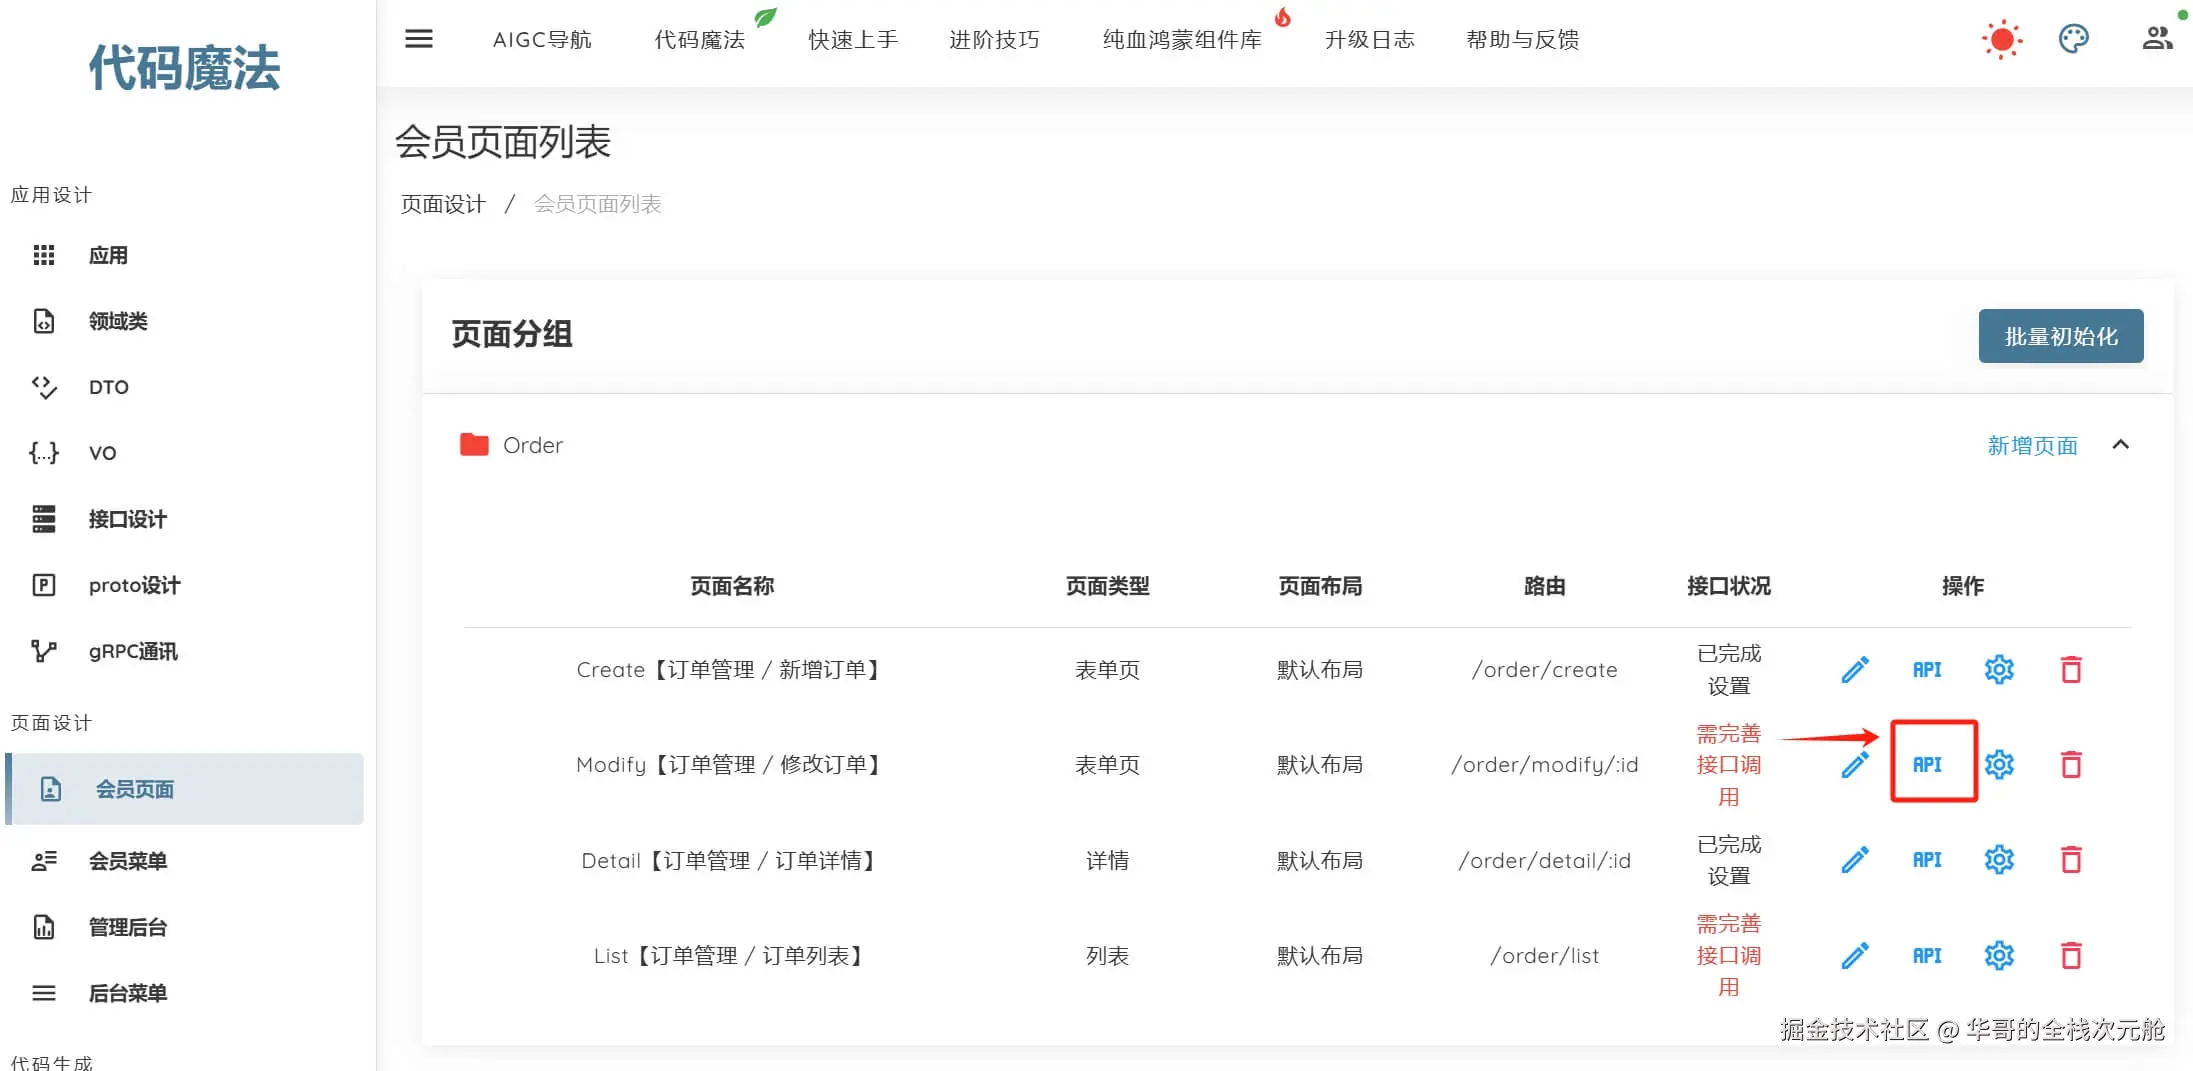
Task: Click the Order group name
Action: [533, 445]
